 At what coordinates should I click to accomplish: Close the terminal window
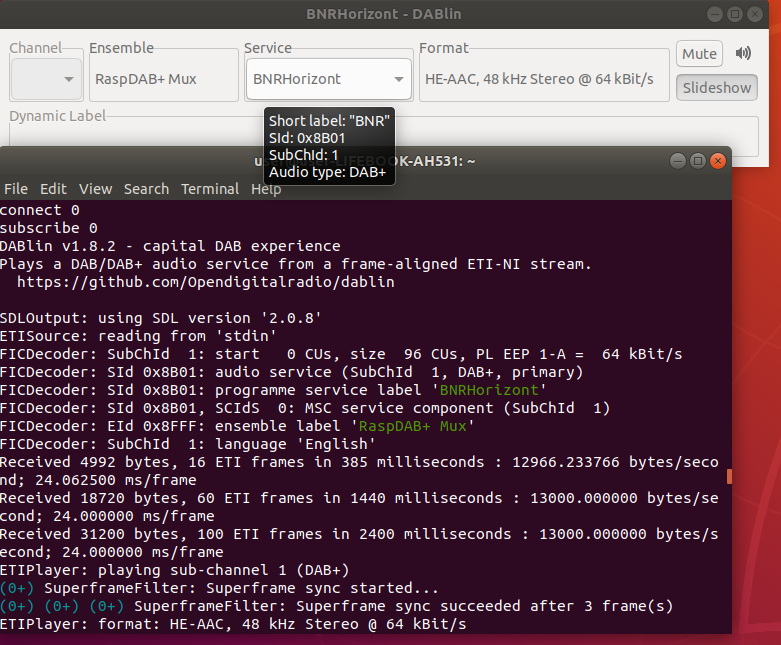pyautogui.click(x=718, y=161)
